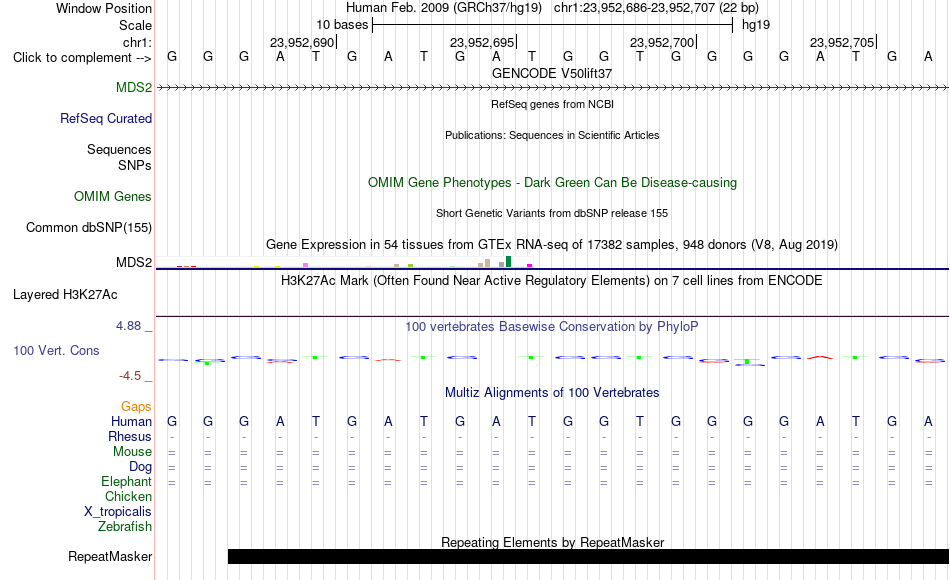Viewport: 950px width, 580px height.
Task: Click 'Repeating Elements by RepeatMasker' title
Action: pyautogui.click(x=552, y=542)
